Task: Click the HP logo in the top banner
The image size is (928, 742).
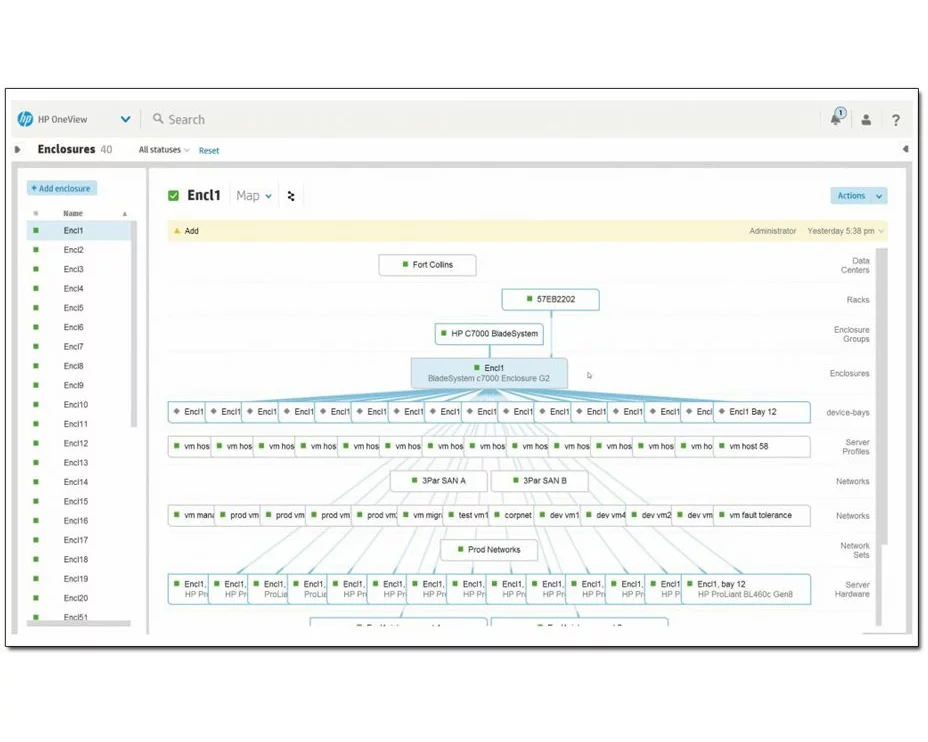Action: 23,118
